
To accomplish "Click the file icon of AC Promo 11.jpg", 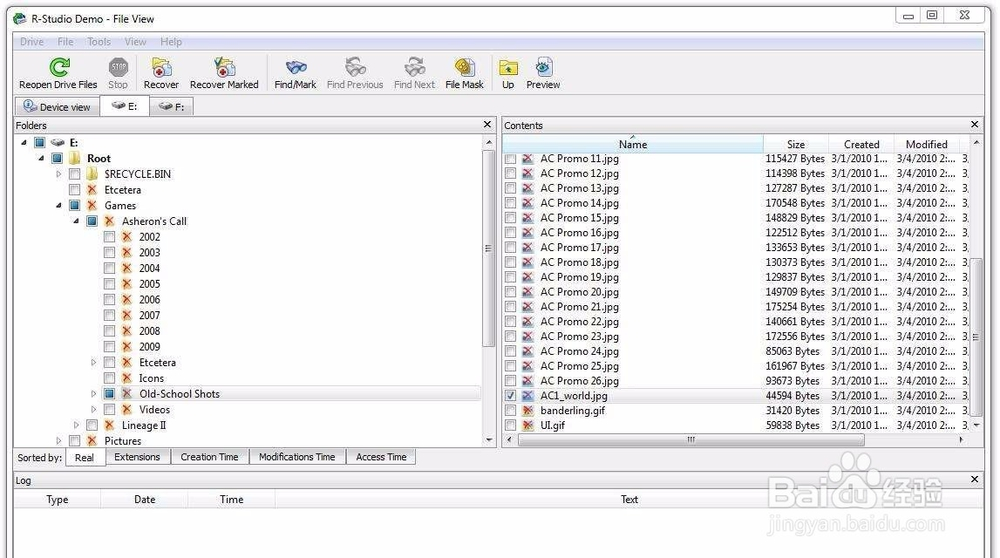I will [527, 158].
